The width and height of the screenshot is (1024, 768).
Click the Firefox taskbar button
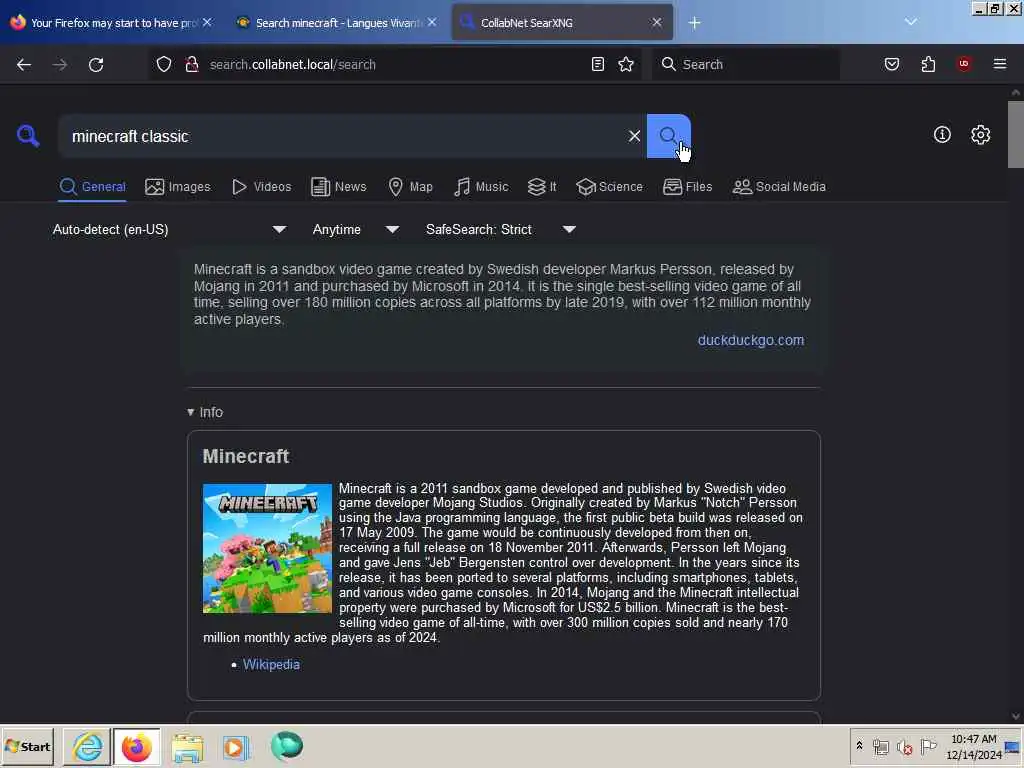[x=136, y=746]
